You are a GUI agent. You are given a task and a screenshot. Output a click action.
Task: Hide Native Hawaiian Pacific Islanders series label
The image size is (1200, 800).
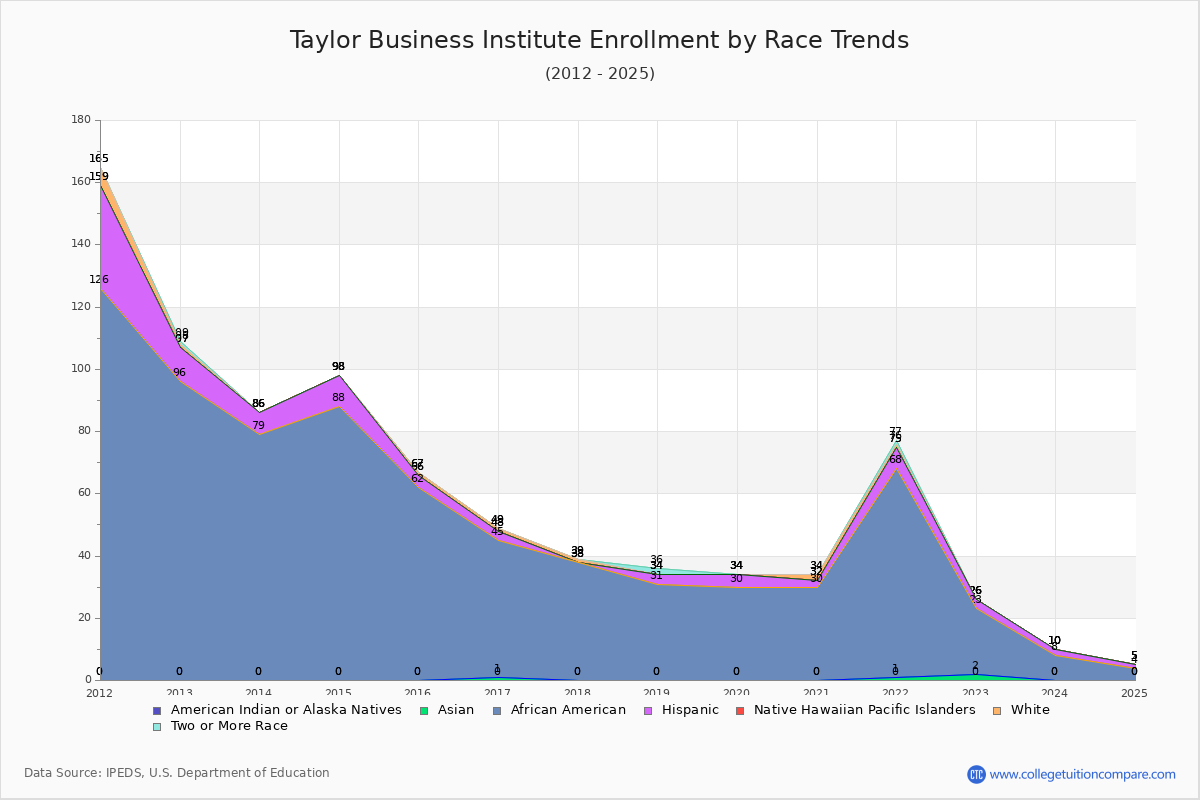click(865, 710)
